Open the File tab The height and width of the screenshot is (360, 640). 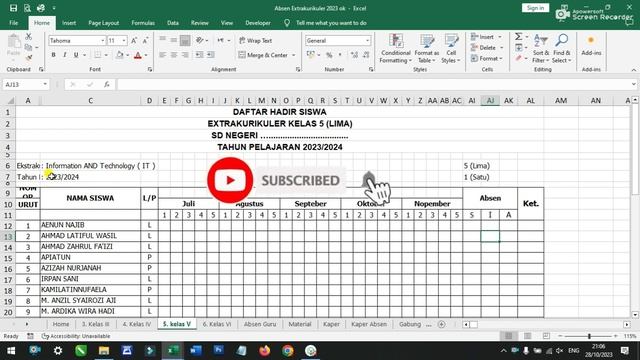[x=13, y=23]
